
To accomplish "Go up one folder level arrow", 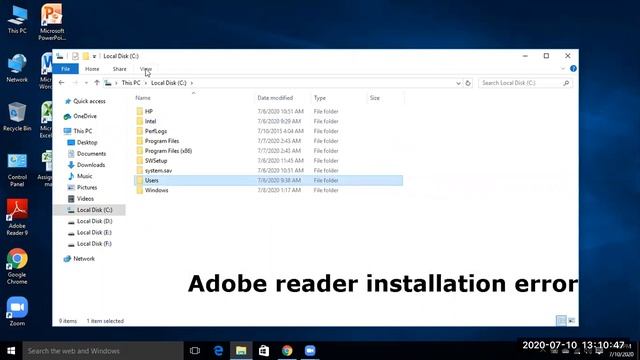I will coord(97,83).
